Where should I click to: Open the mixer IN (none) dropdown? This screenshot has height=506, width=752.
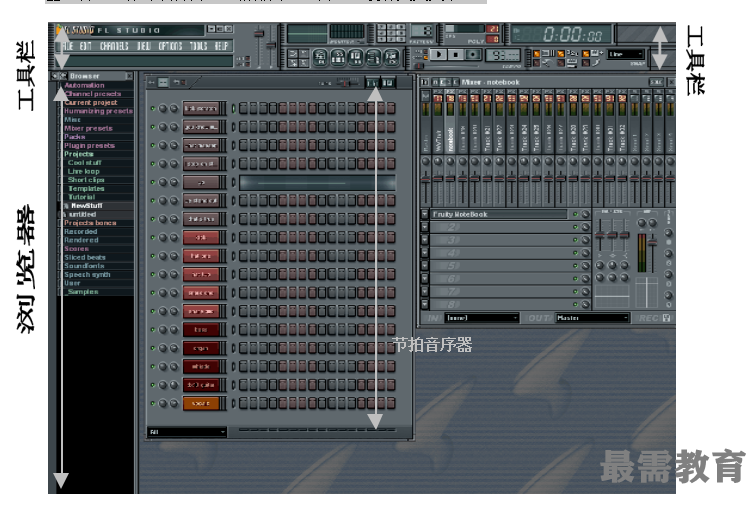point(482,318)
